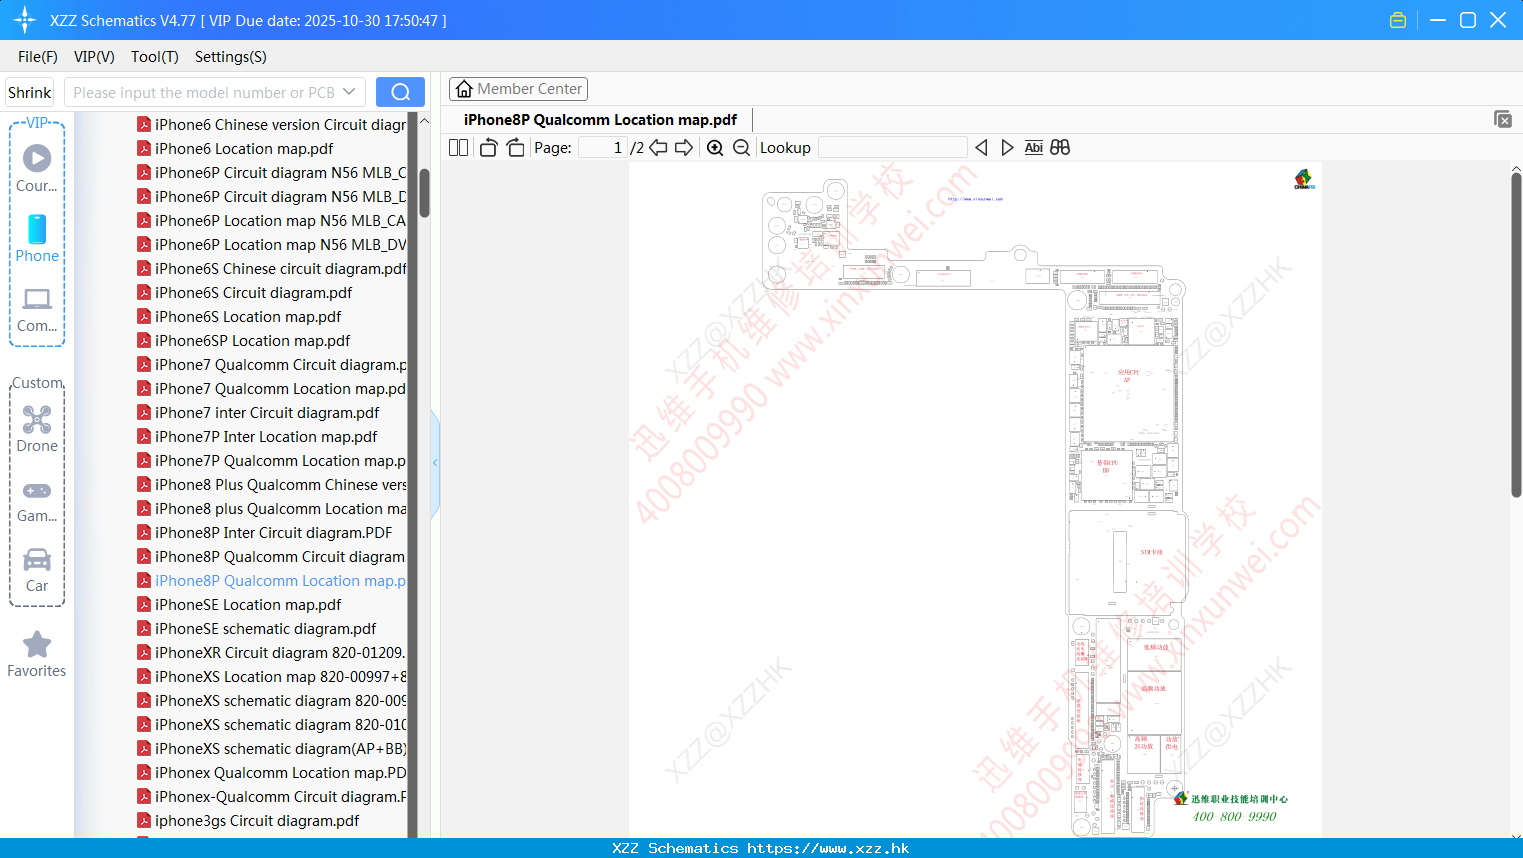Image resolution: width=1523 pixels, height=858 pixels.
Task: Go to previous page arrow
Action: pos(658,148)
